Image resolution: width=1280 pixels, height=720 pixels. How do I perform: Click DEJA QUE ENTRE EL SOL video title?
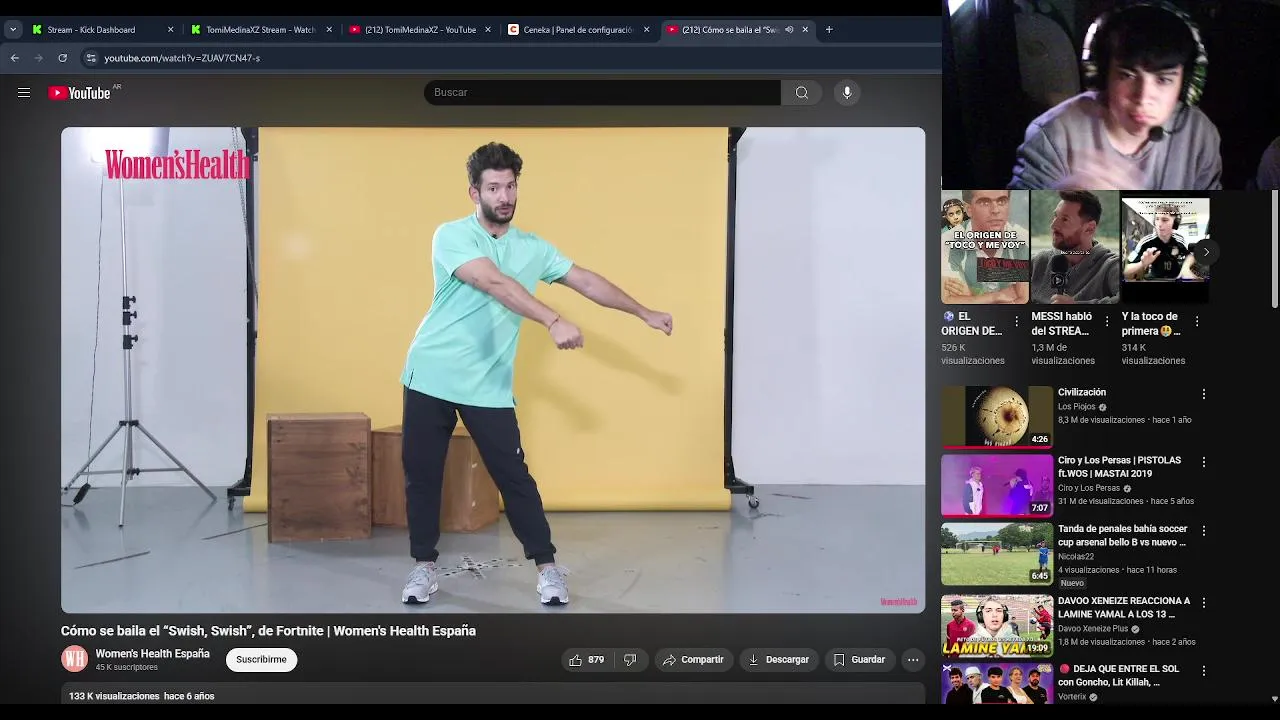coord(1119,676)
